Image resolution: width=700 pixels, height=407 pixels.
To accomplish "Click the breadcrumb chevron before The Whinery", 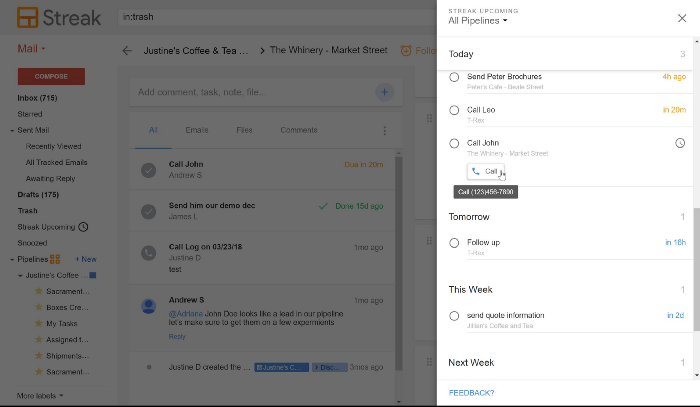I will pyautogui.click(x=262, y=51).
